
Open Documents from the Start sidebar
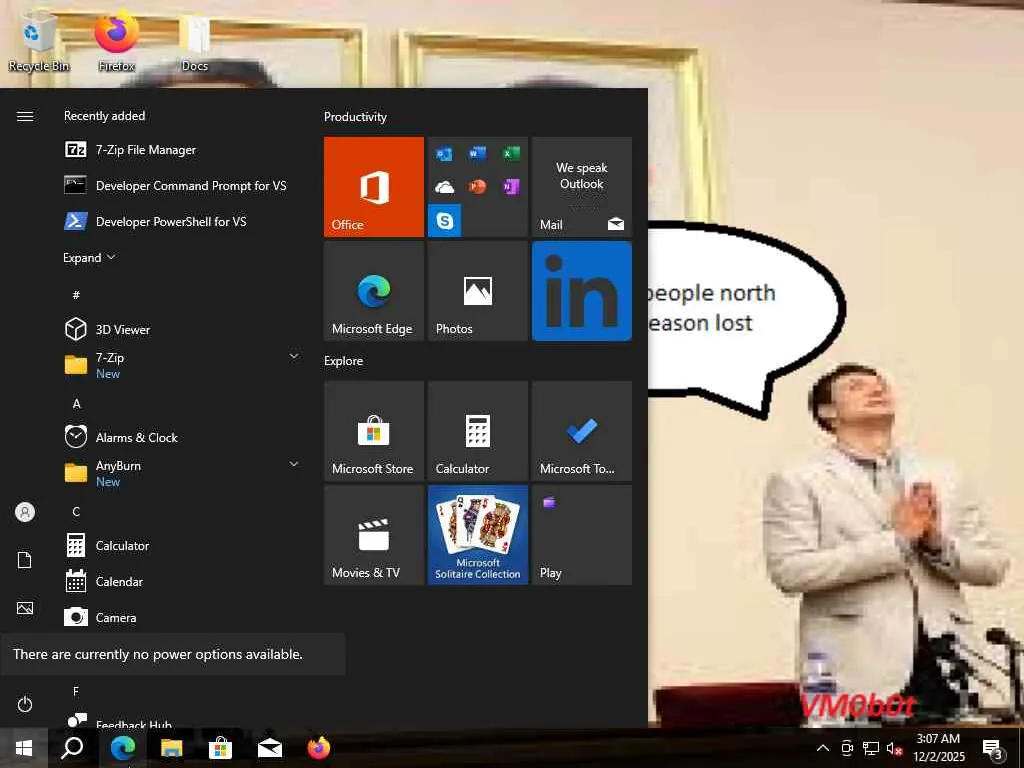point(25,560)
